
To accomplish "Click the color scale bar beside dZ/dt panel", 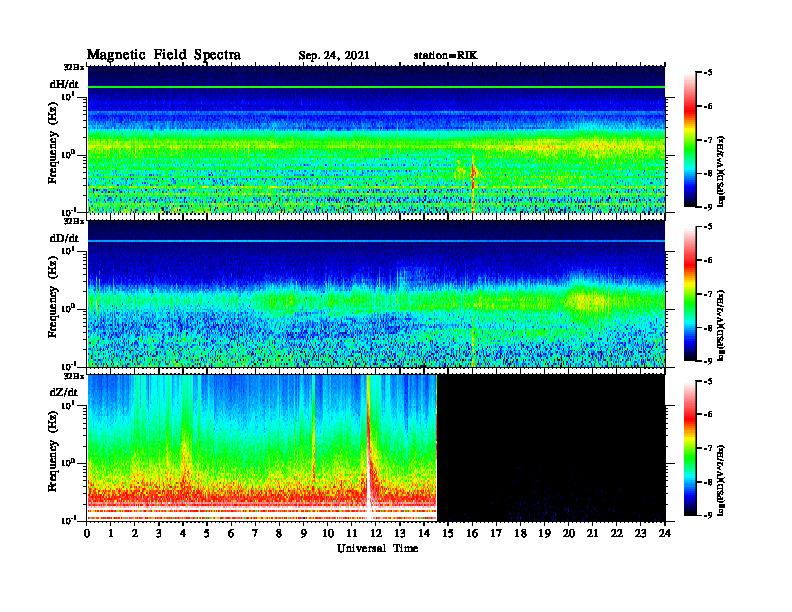I will (690, 448).
